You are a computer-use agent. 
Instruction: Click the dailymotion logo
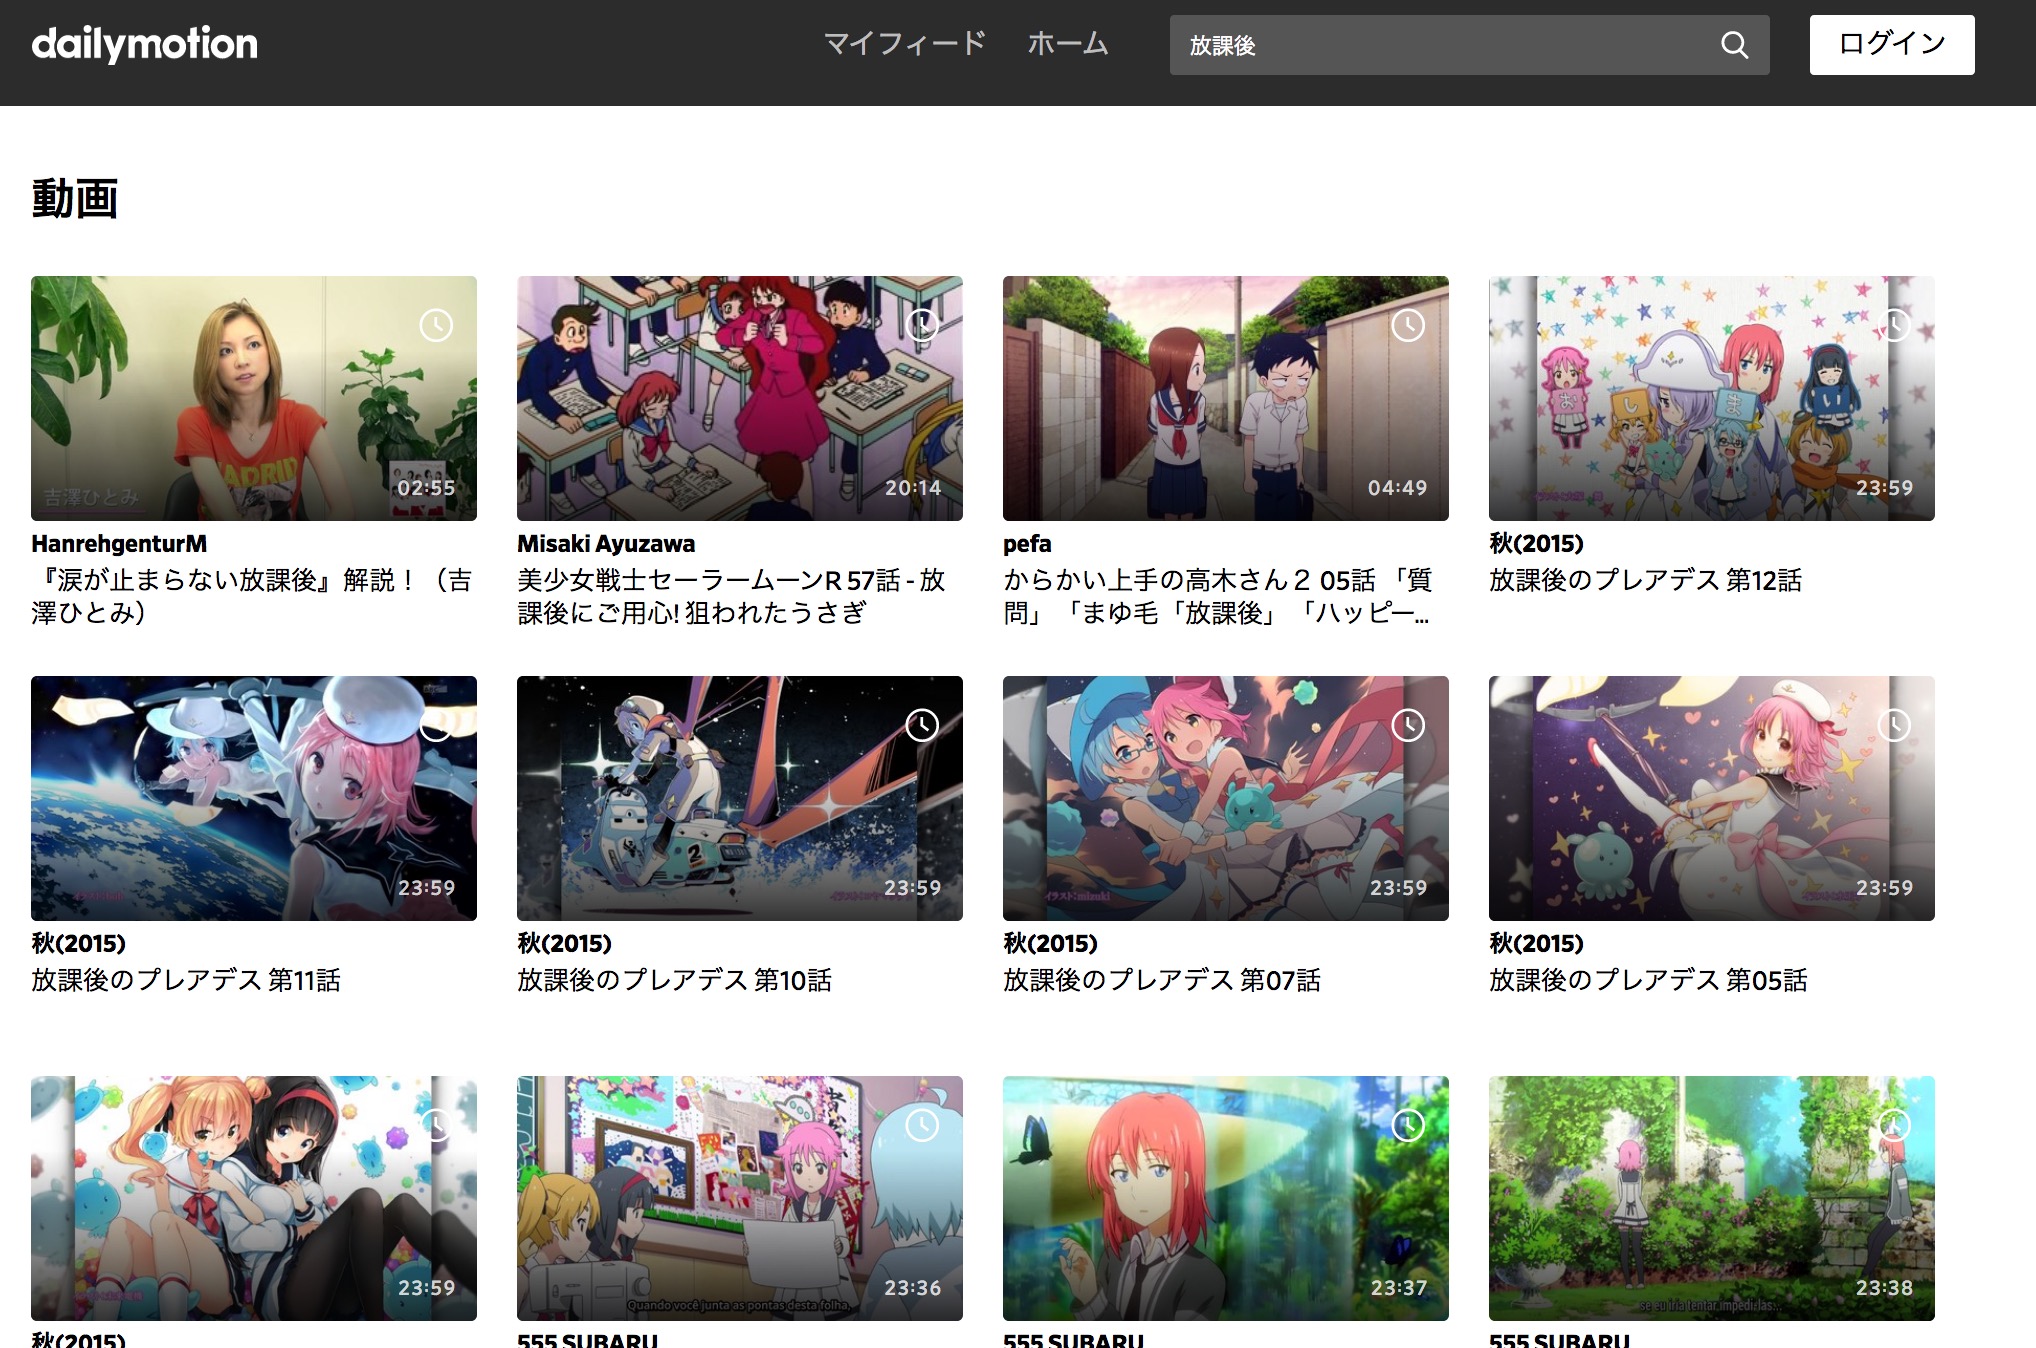144,44
